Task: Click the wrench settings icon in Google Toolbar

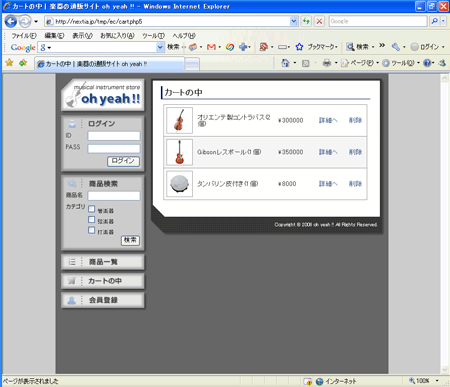Action: tap(396, 47)
